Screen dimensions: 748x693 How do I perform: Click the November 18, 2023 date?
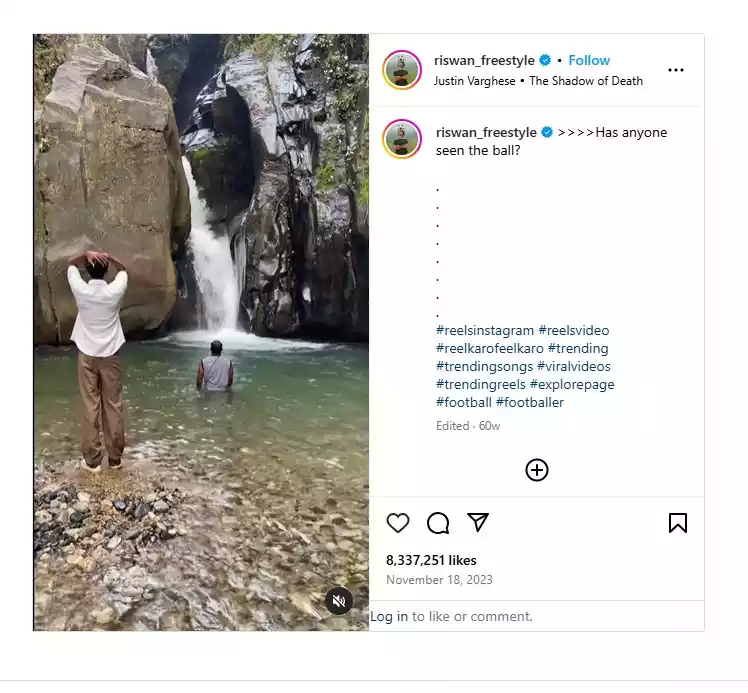(439, 580)
